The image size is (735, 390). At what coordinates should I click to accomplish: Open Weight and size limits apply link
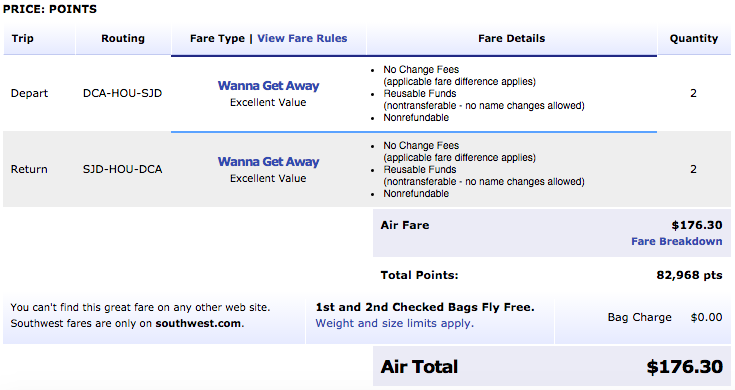tap(394, 323)
